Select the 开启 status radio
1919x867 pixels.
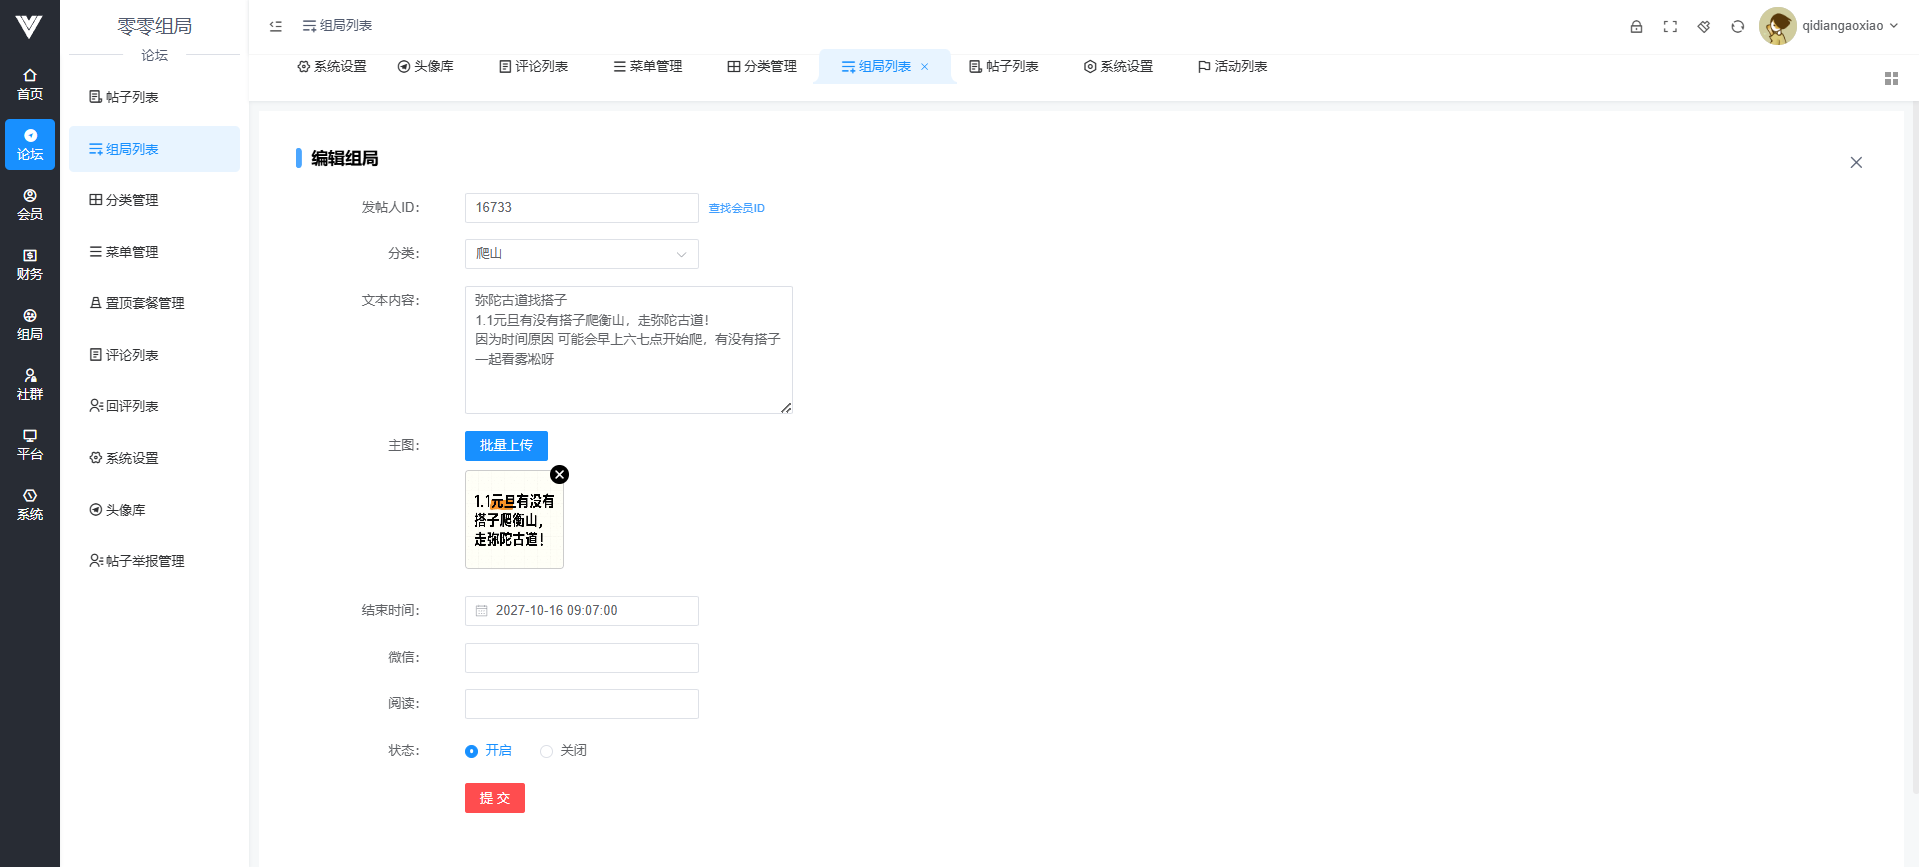[x=472, y=751]
